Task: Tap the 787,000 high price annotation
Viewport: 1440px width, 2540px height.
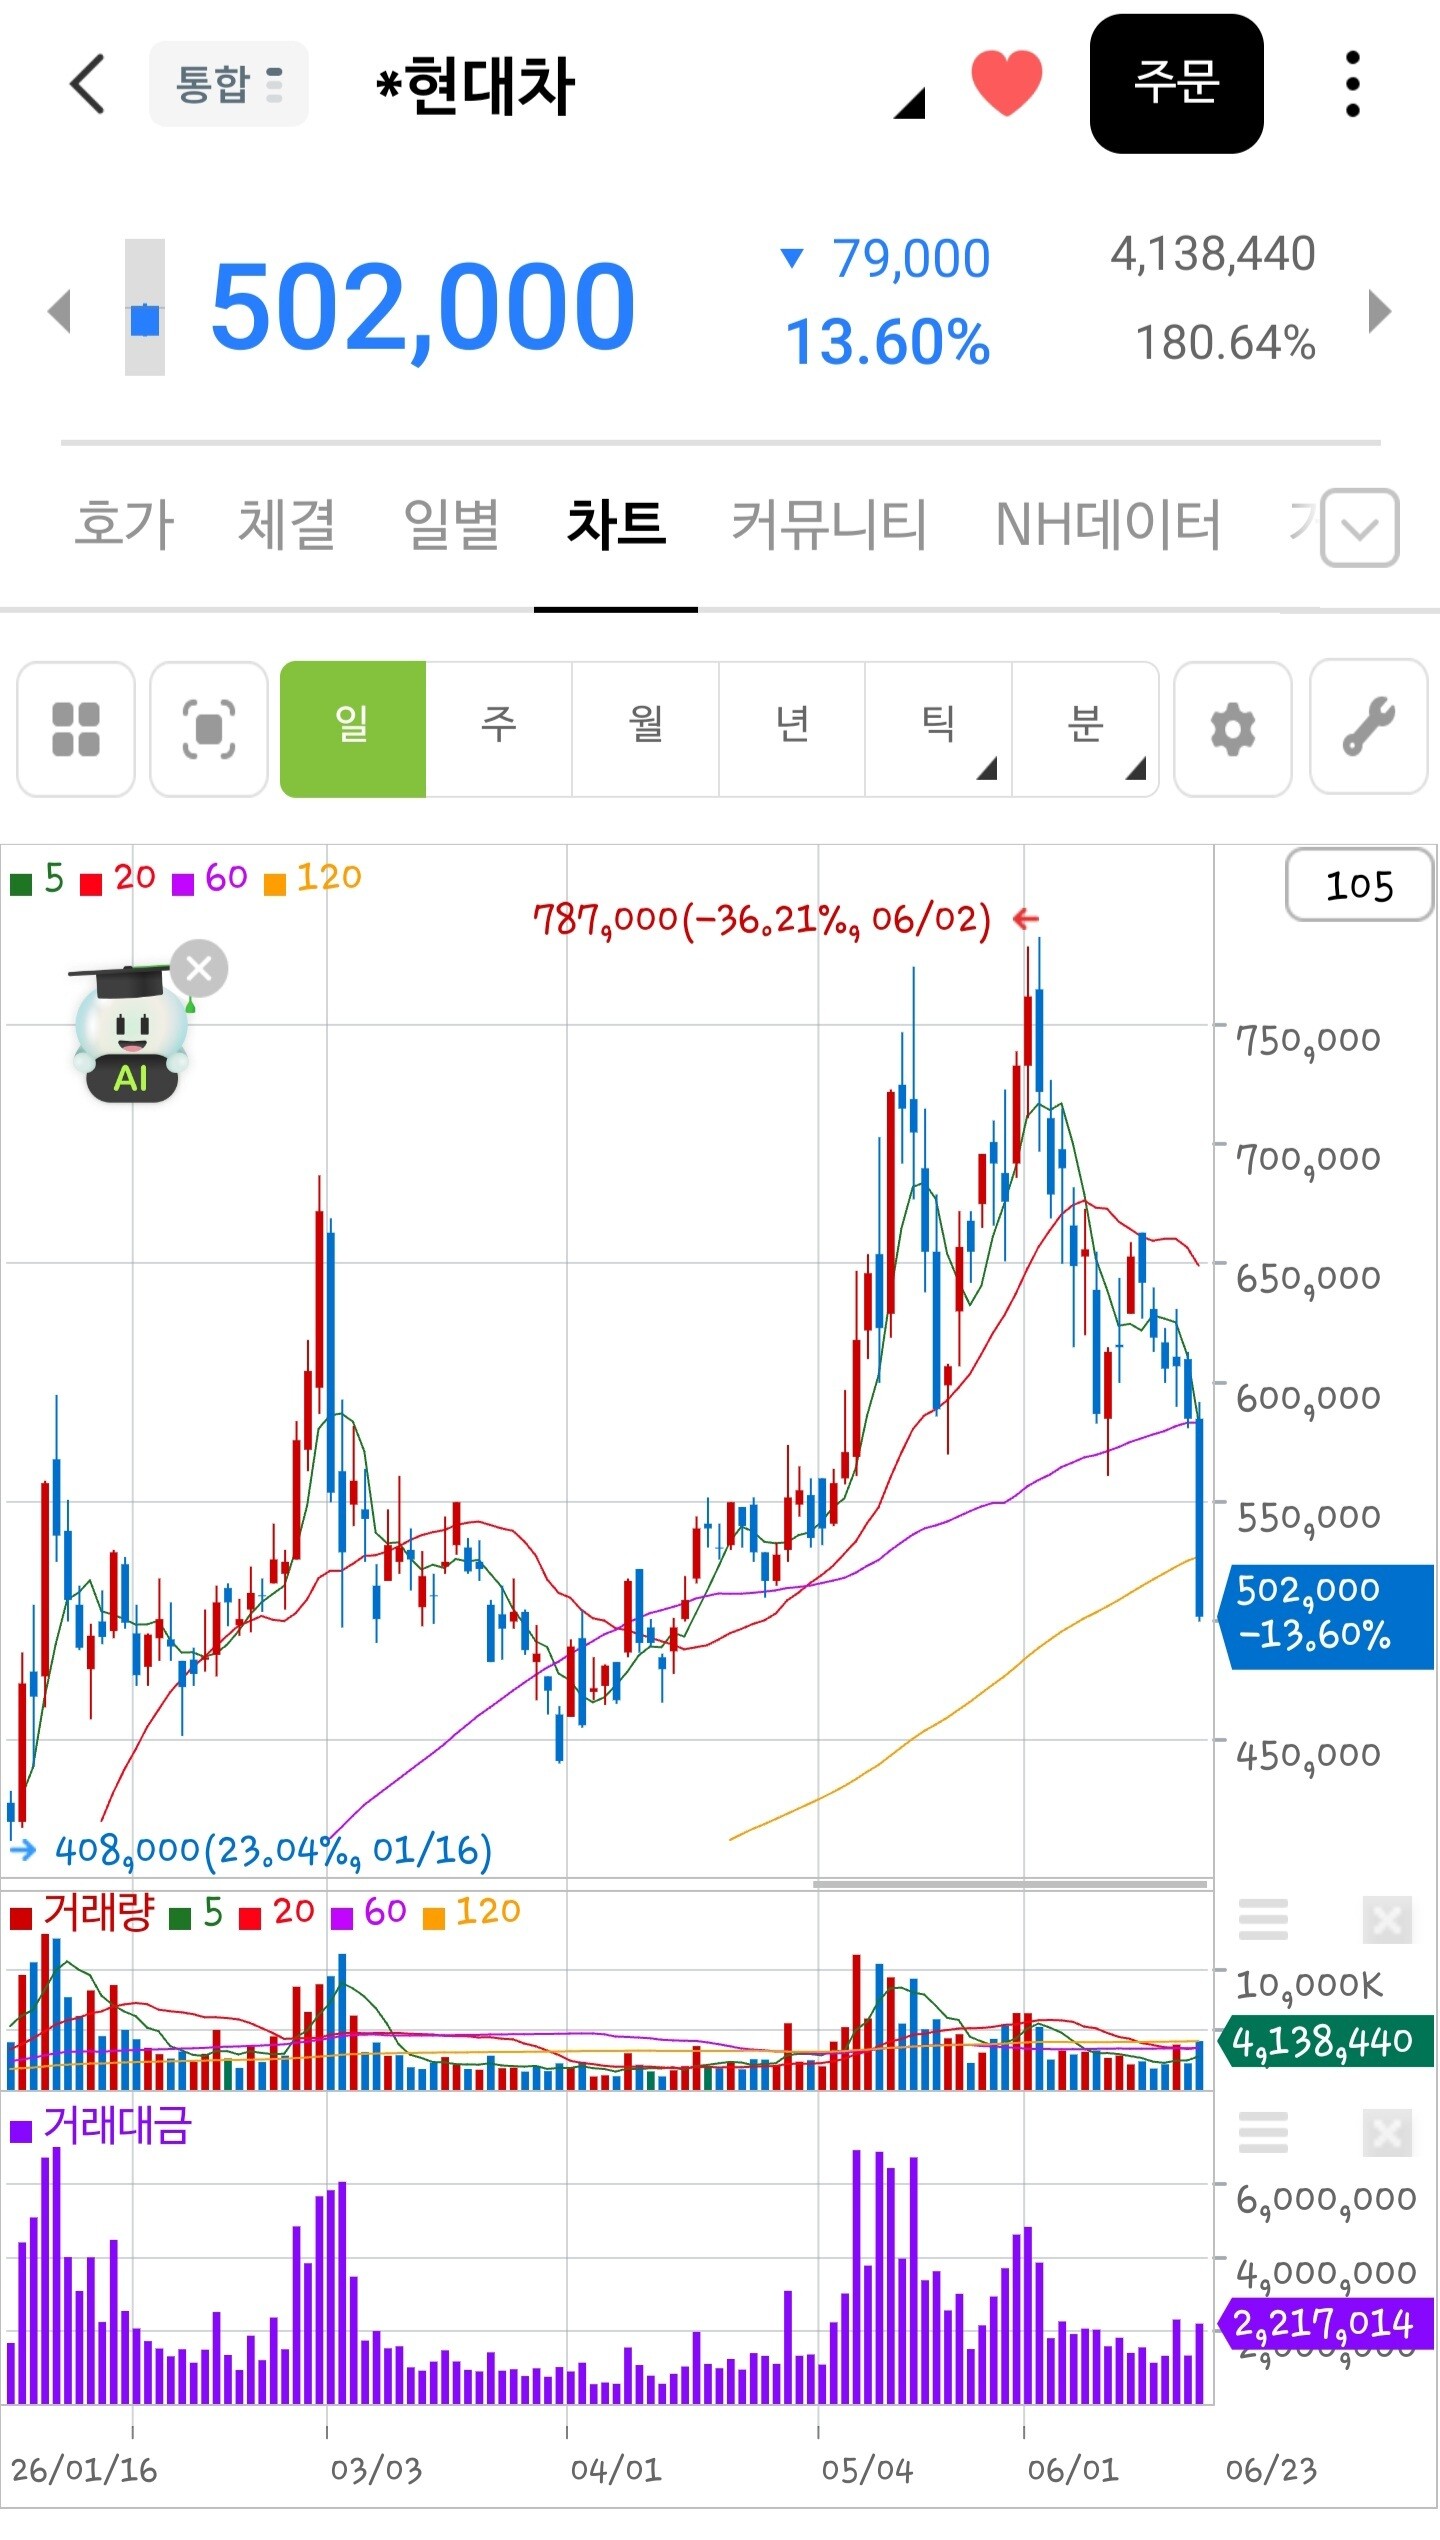Action: point(762,919)
